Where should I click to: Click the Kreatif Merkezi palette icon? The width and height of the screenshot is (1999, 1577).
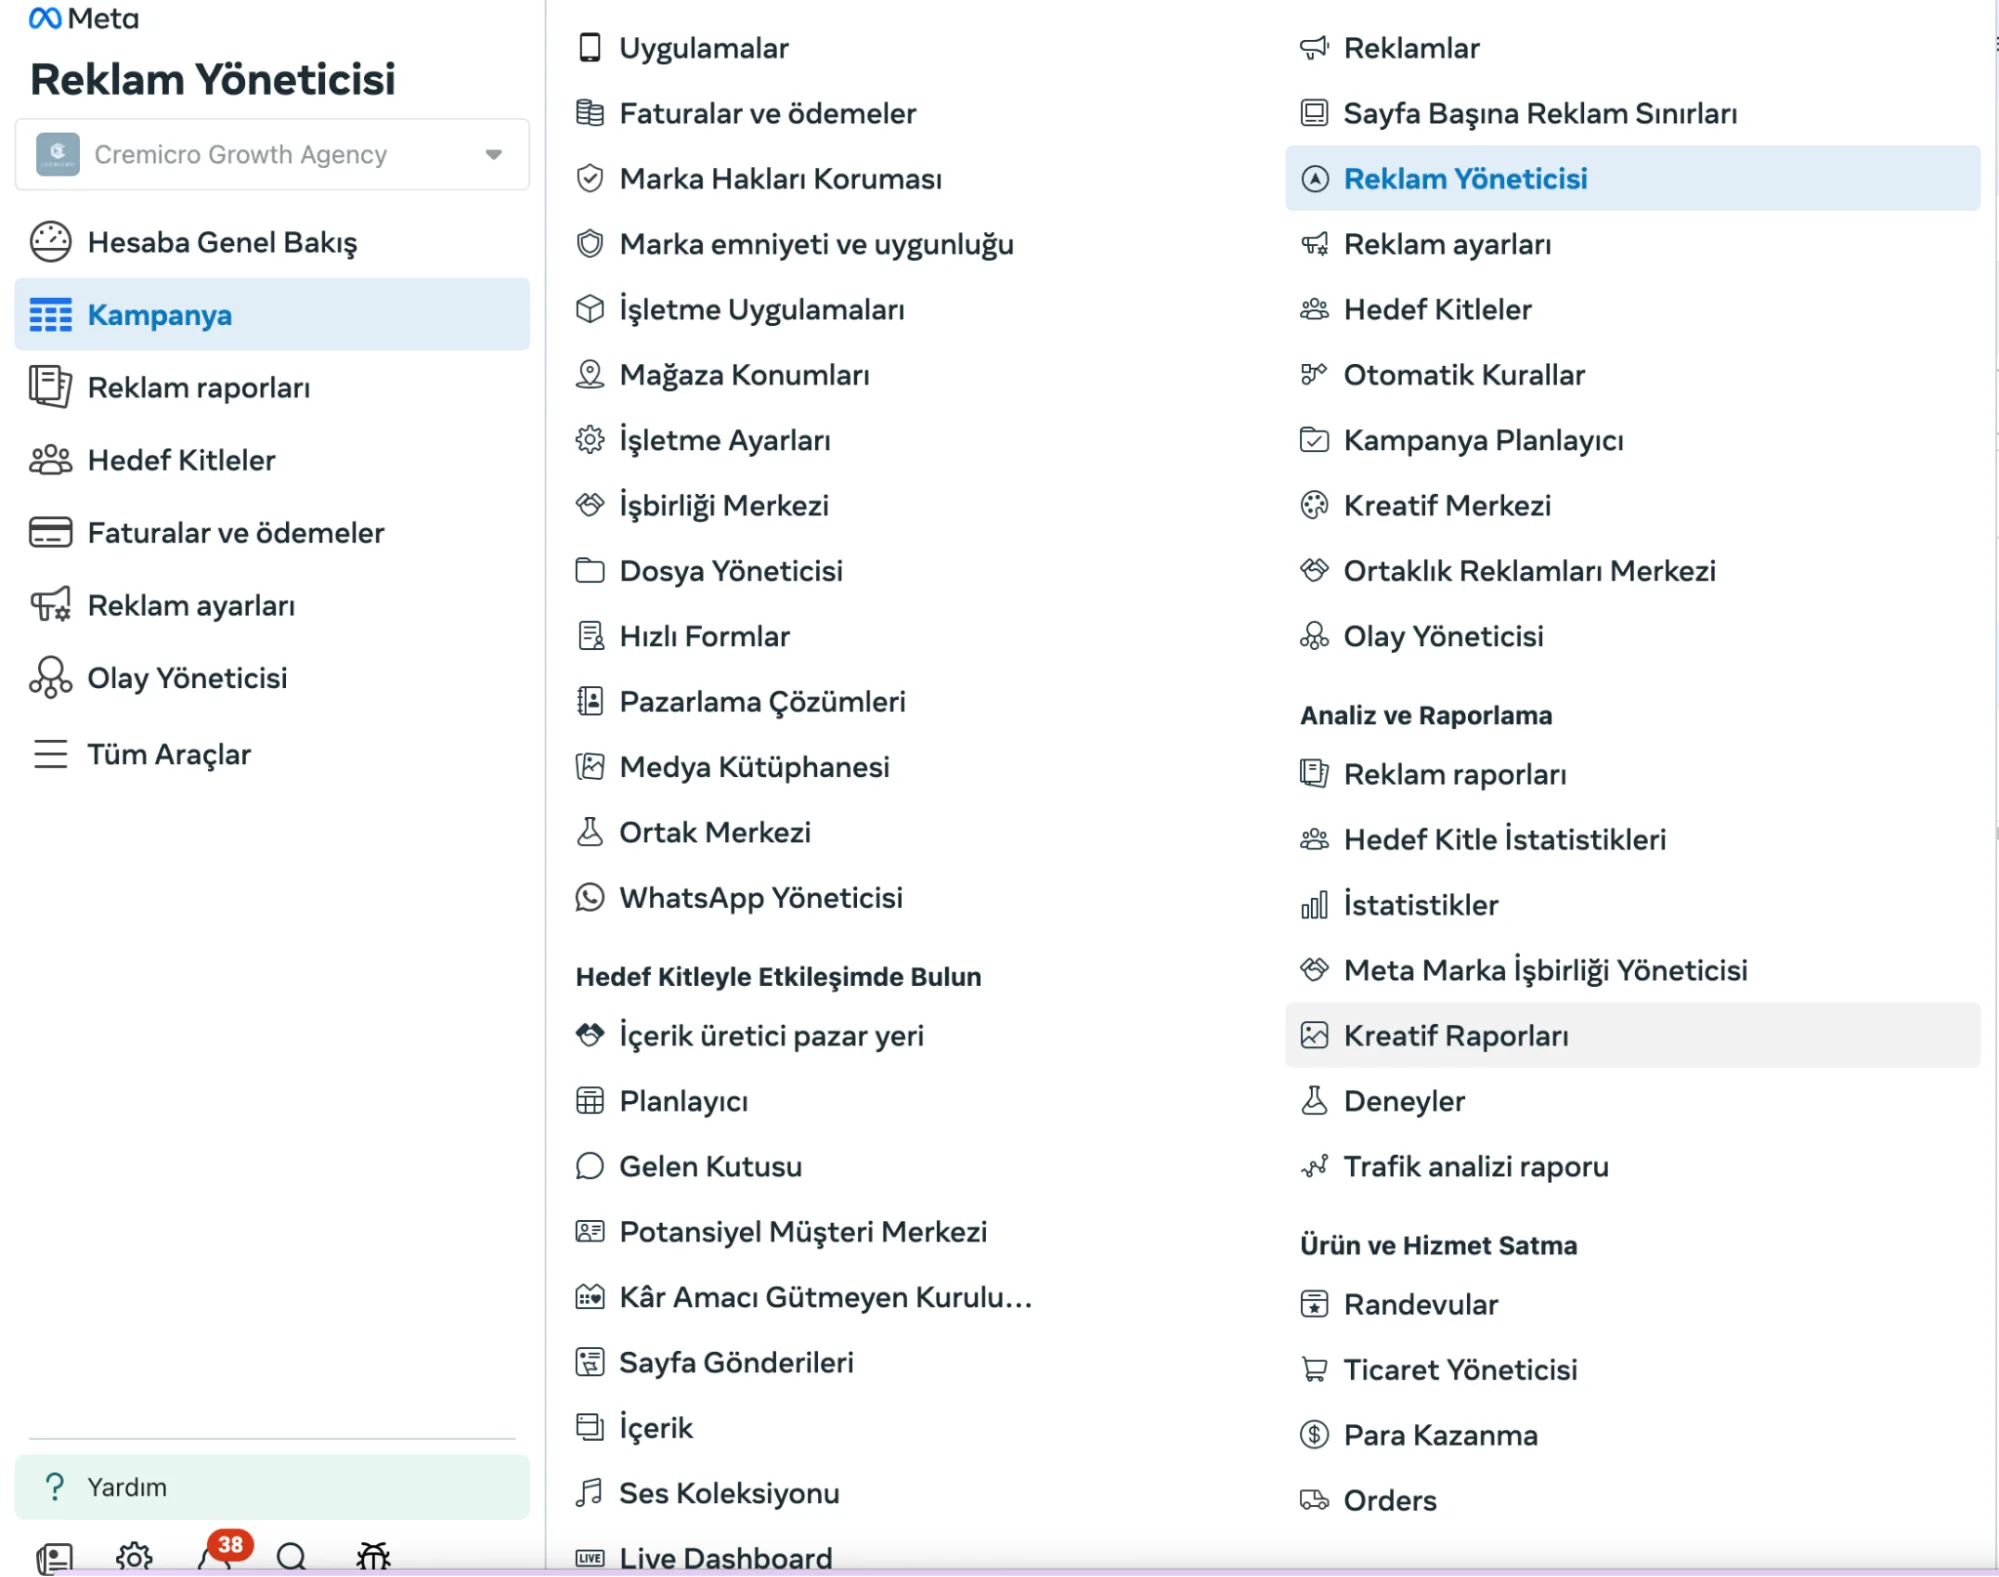[x=1314, y=506]
